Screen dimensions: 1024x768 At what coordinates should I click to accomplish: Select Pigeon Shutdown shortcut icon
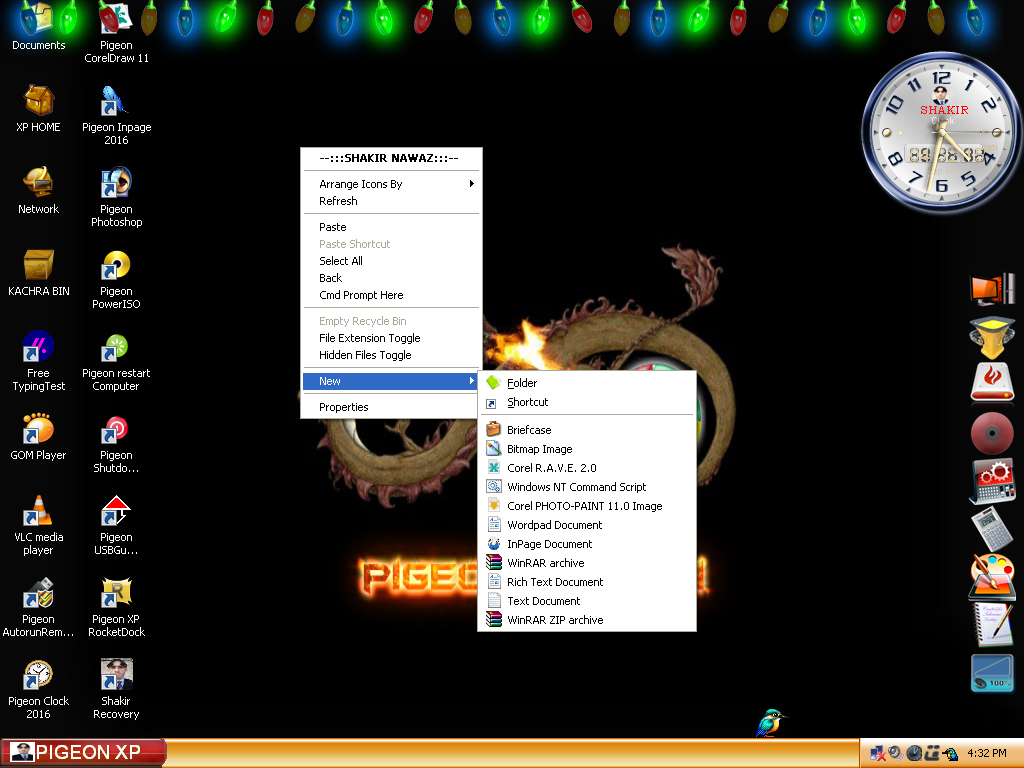(116, 443)
